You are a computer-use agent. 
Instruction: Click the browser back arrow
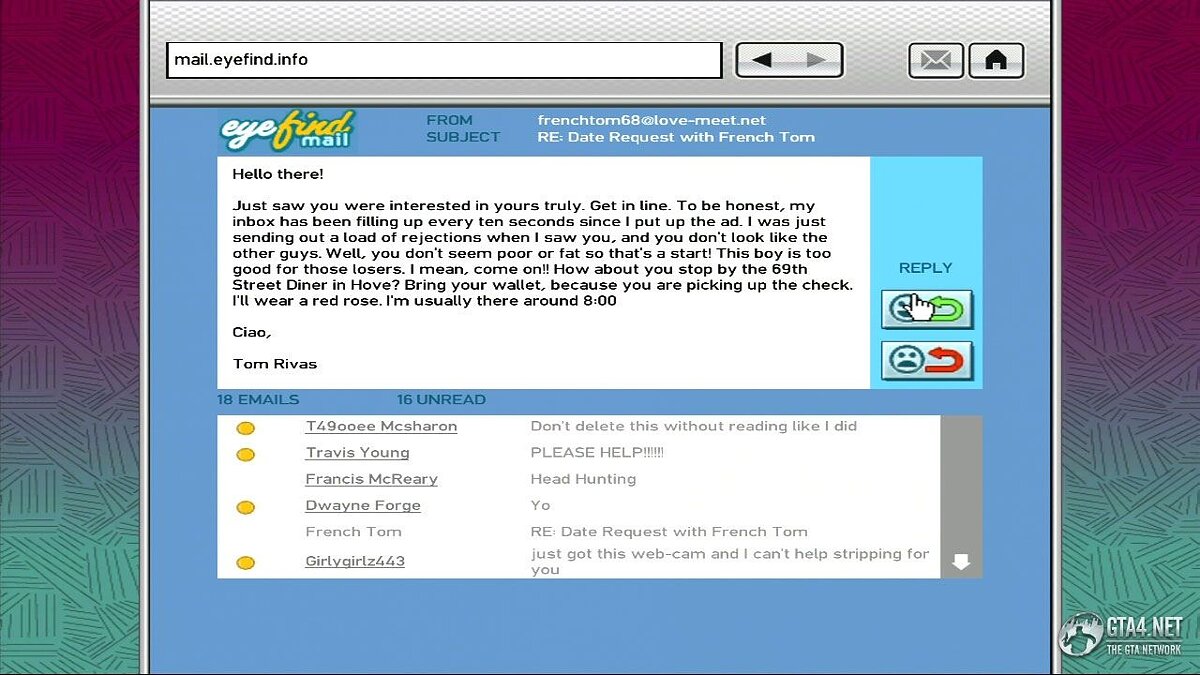[x=762, y=60]
